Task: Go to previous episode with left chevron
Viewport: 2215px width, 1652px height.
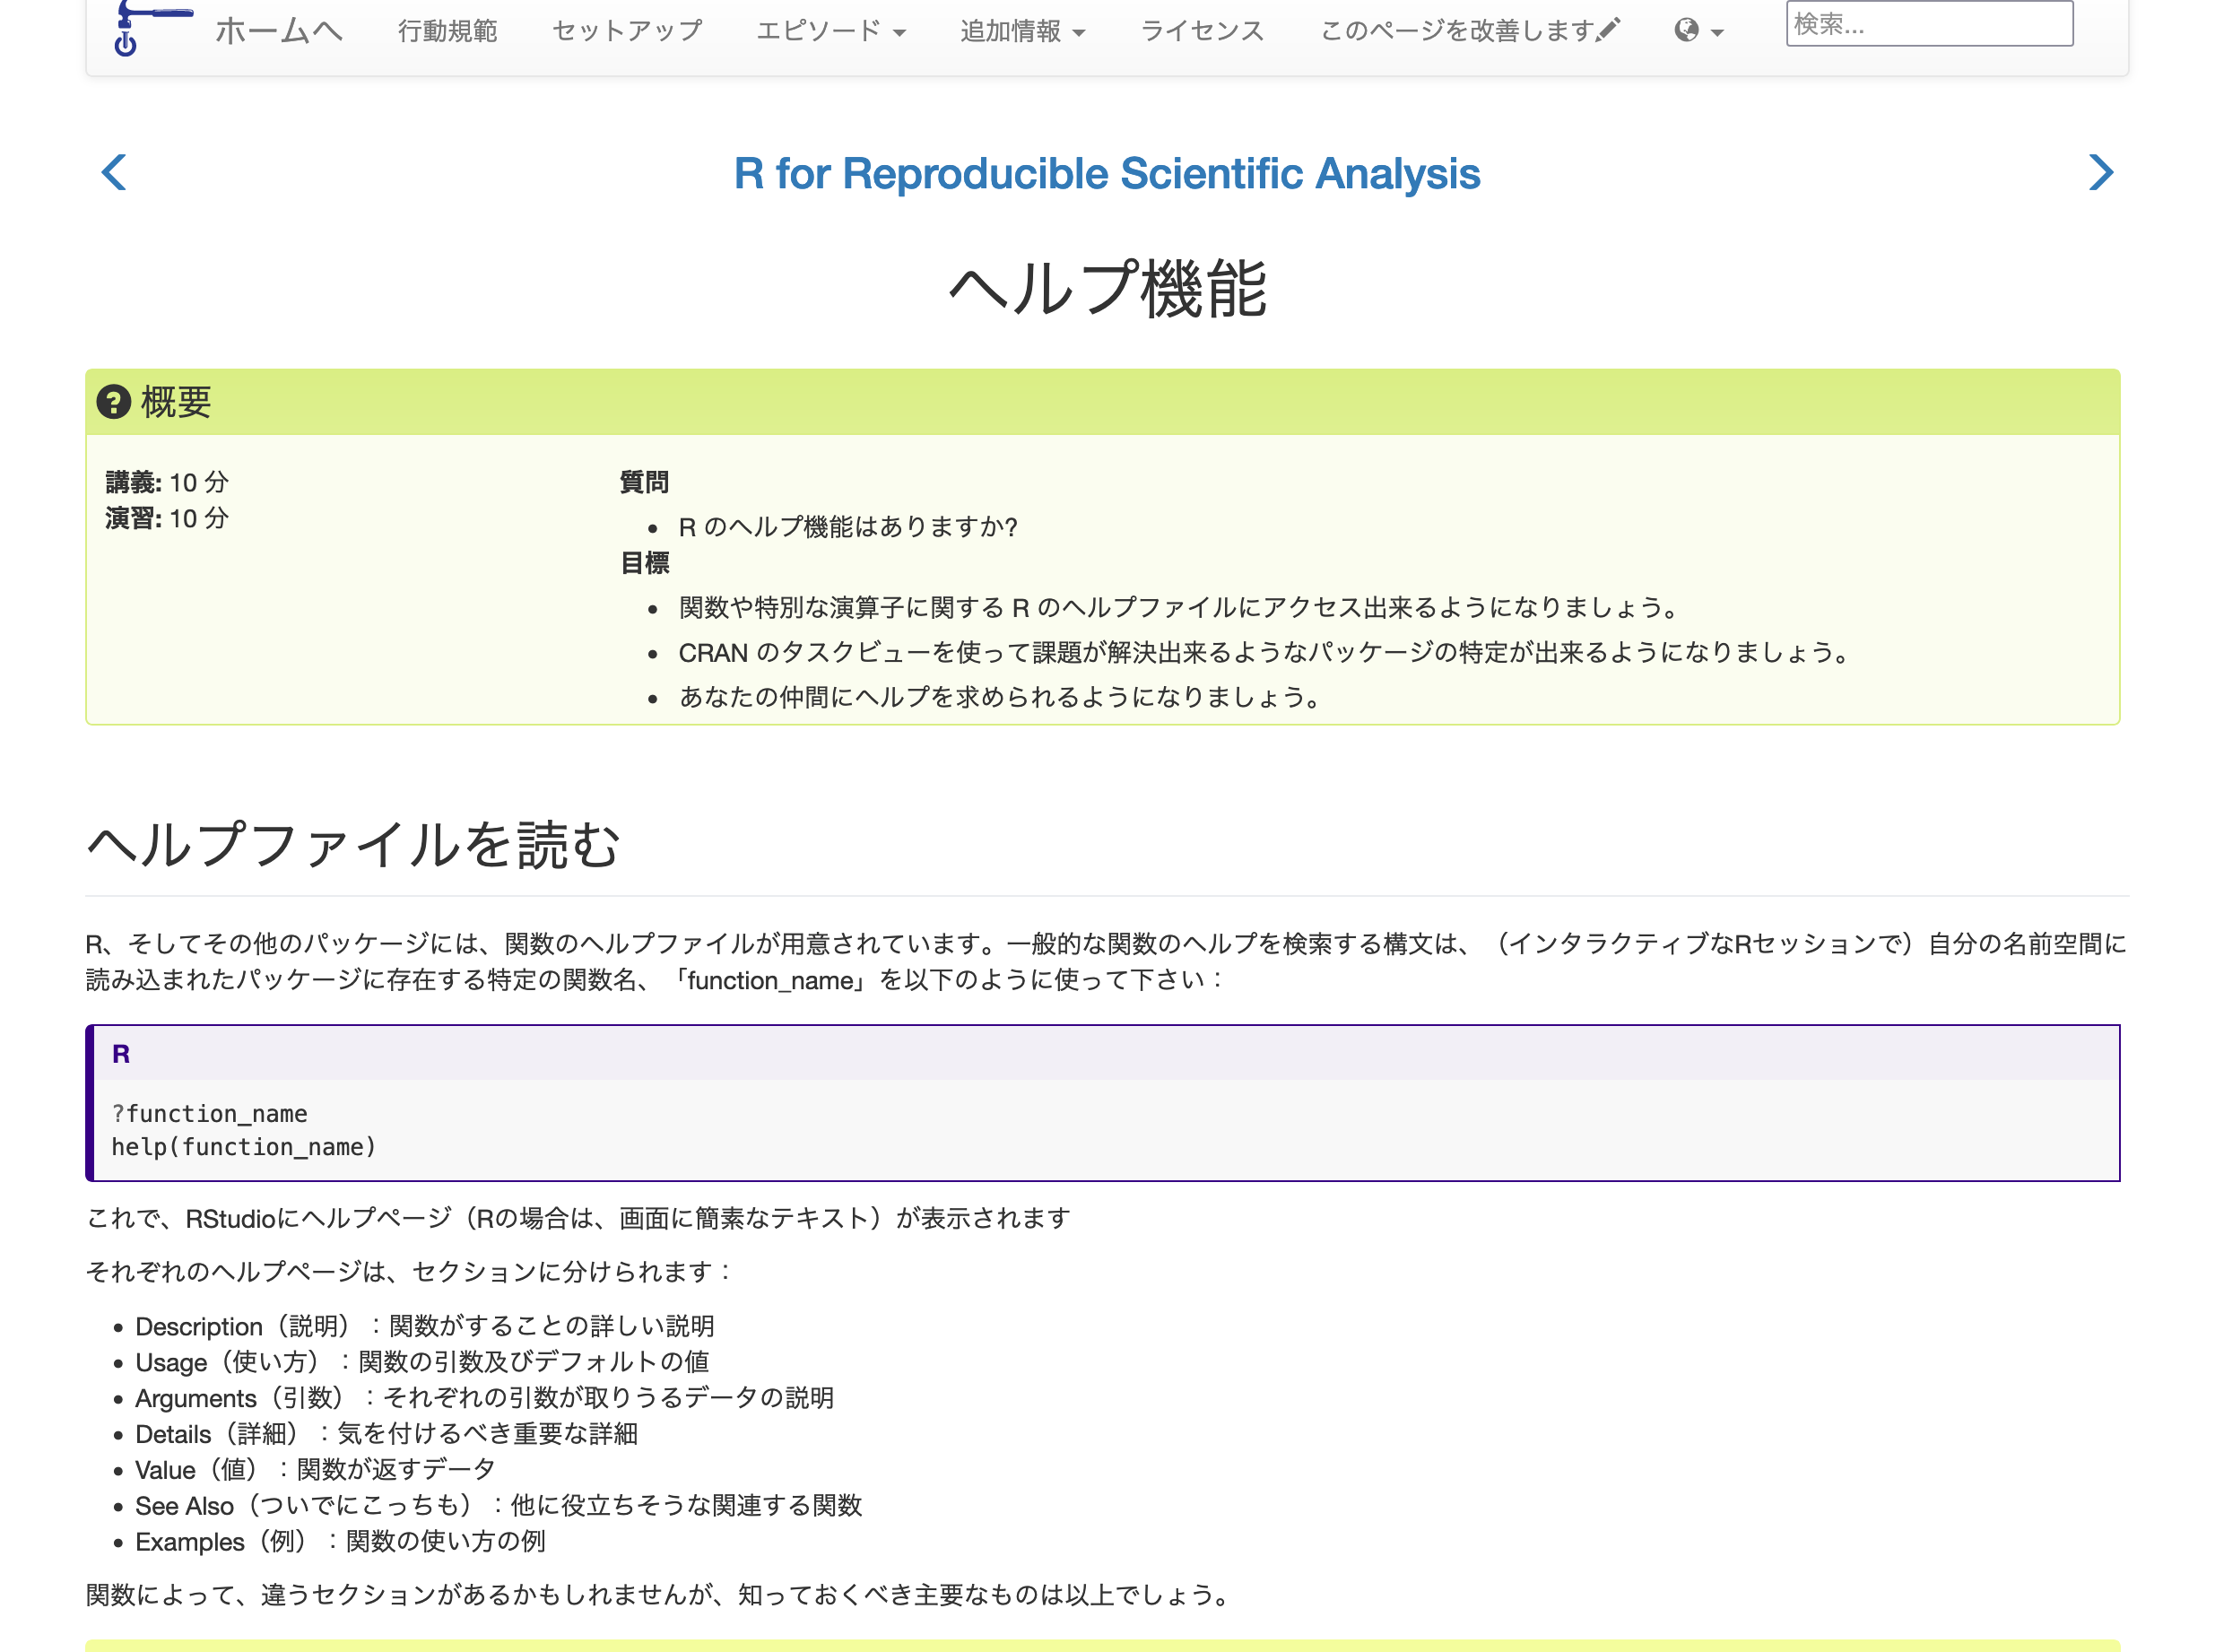Action: [x=113, y=173]
